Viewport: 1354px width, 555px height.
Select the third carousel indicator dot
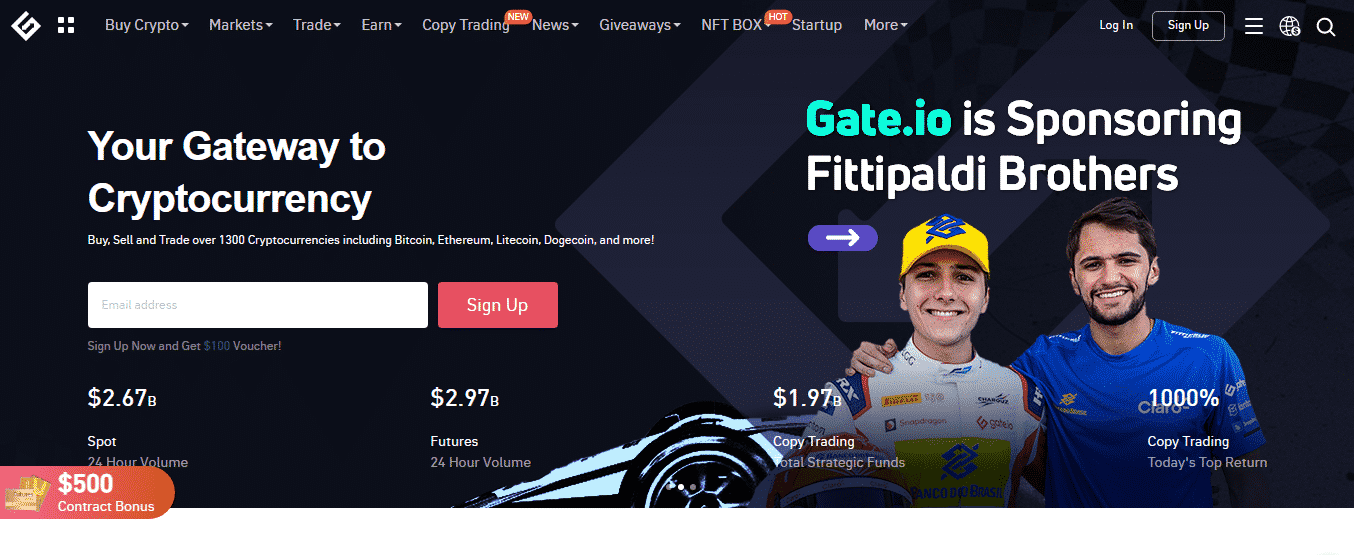tap(693, 487)
